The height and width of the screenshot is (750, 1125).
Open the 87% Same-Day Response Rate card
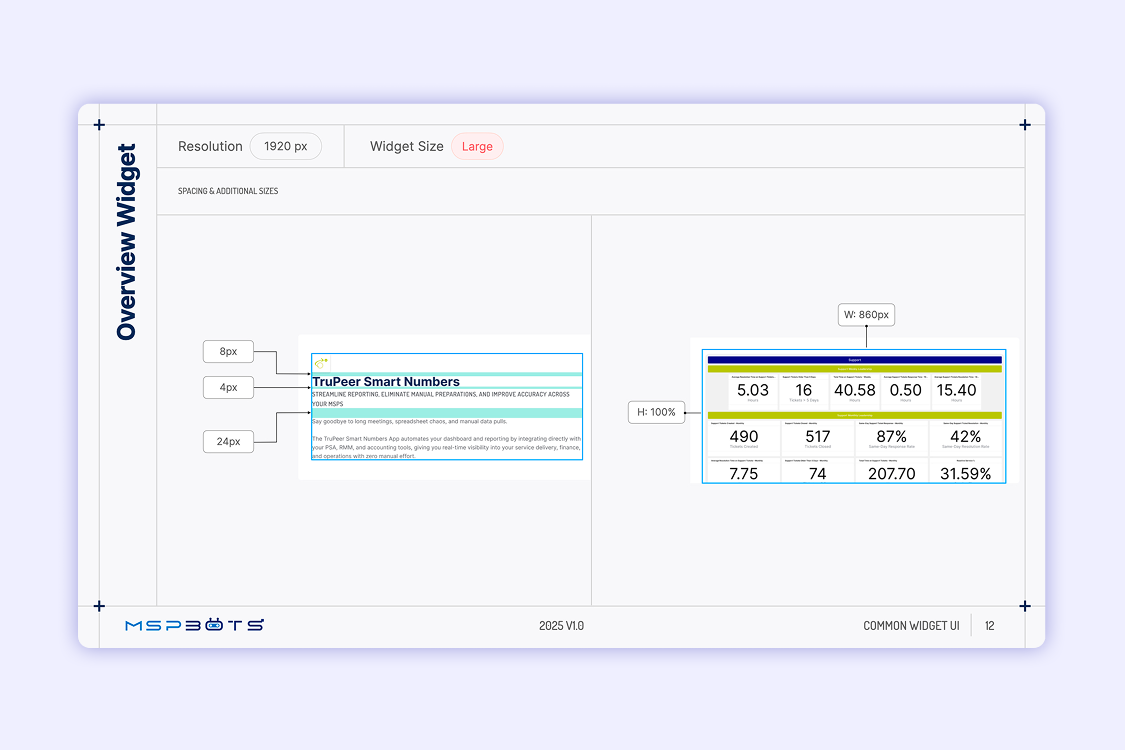(892, 438)
